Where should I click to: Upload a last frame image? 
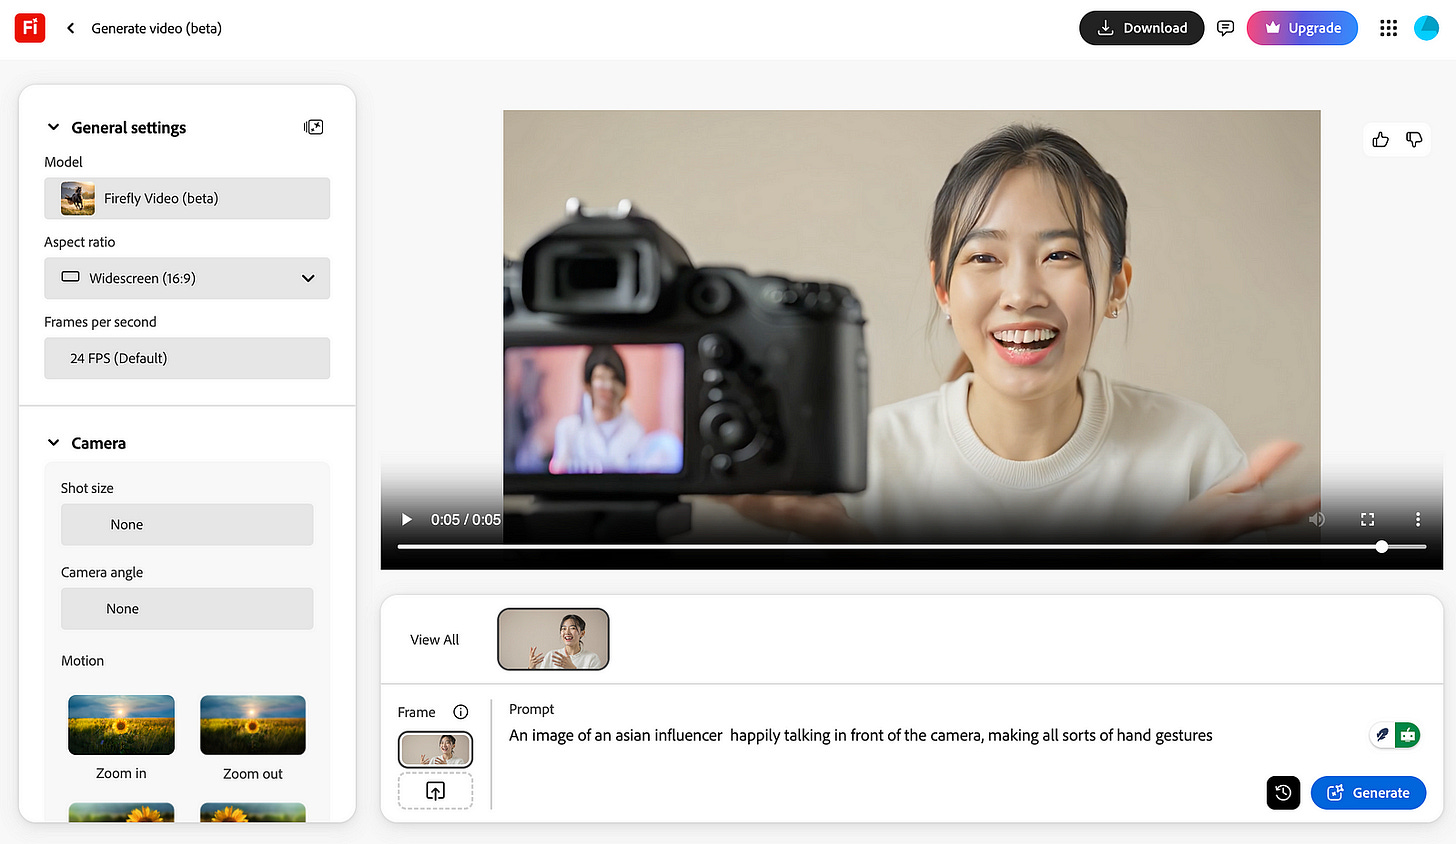pos(435,791)
